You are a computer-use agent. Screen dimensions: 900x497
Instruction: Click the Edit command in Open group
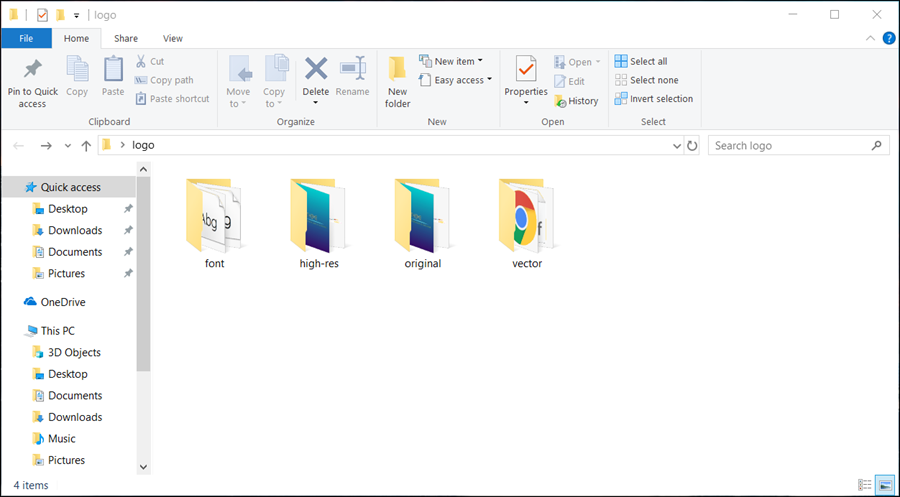pos(569,81)
